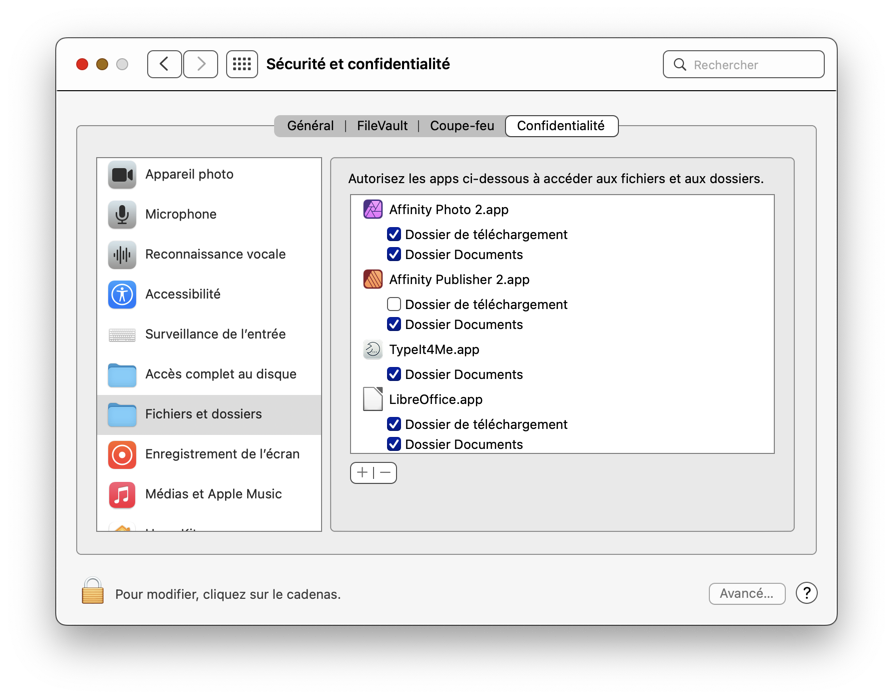Enable Dossier de téléchargement for Affinity Publisher 2
The height and width of the screenshot is (699, 893).
[394, 305]
